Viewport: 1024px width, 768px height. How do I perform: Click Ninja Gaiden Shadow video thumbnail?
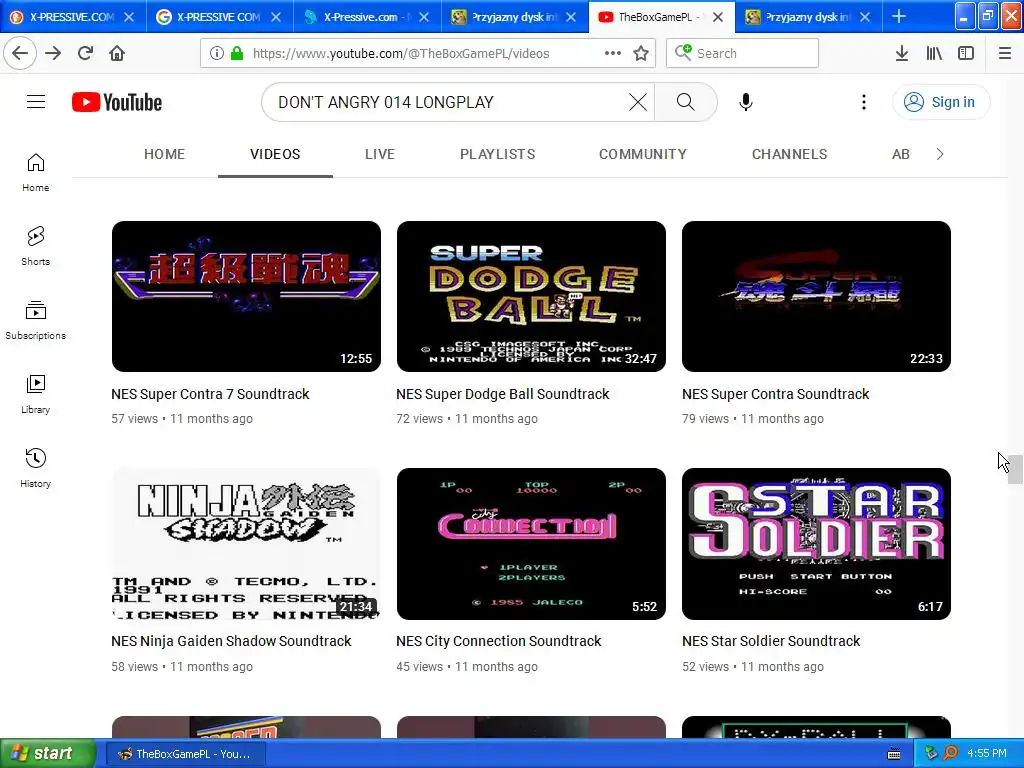click(x=246, y=544)
